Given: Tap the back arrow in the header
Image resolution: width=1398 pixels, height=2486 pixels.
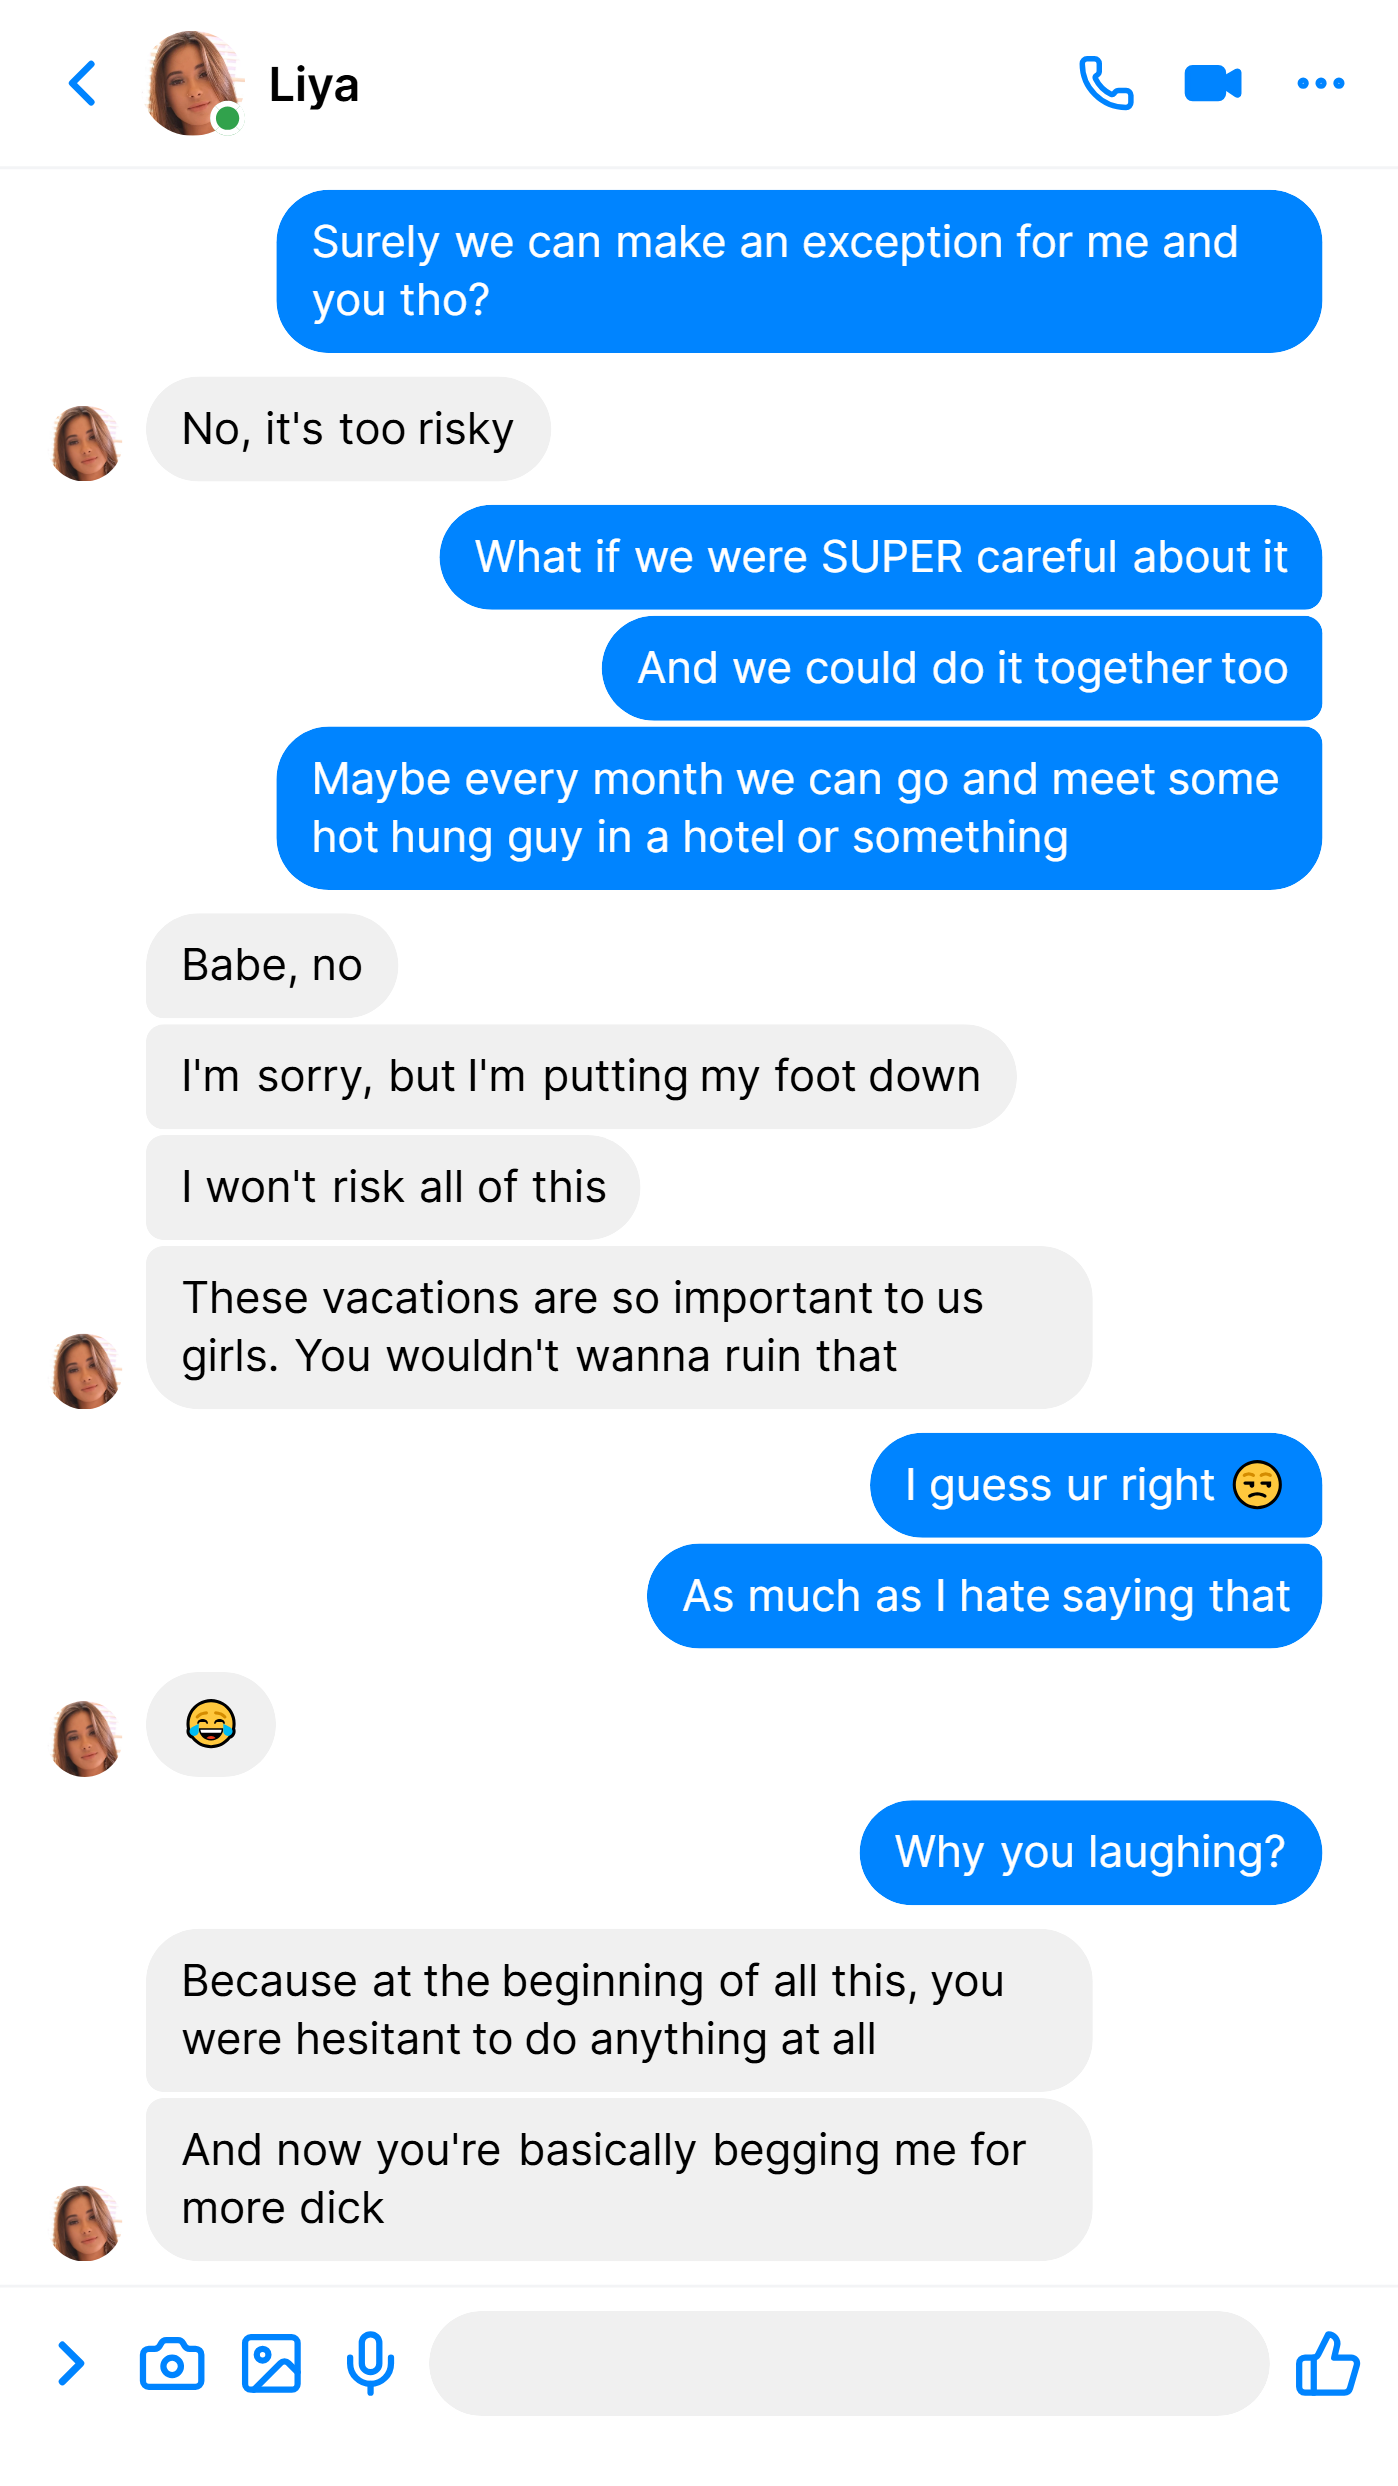Looking at the screenshot, I should pos(83,83).
